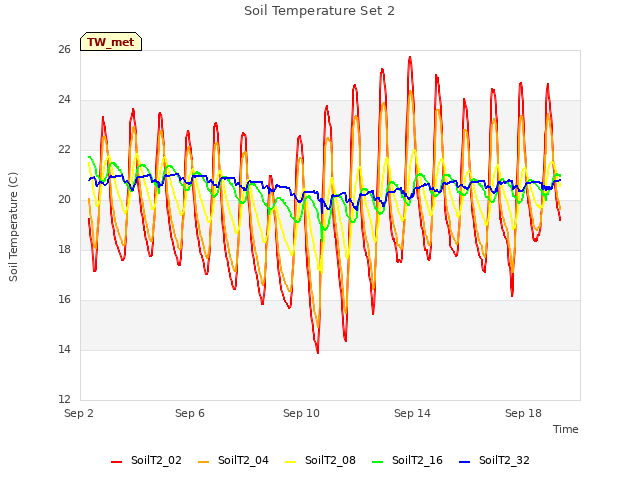Click the chart title Soil Temperature Set 2
This screenshot has height=480, width=640.
click(319, 11)
